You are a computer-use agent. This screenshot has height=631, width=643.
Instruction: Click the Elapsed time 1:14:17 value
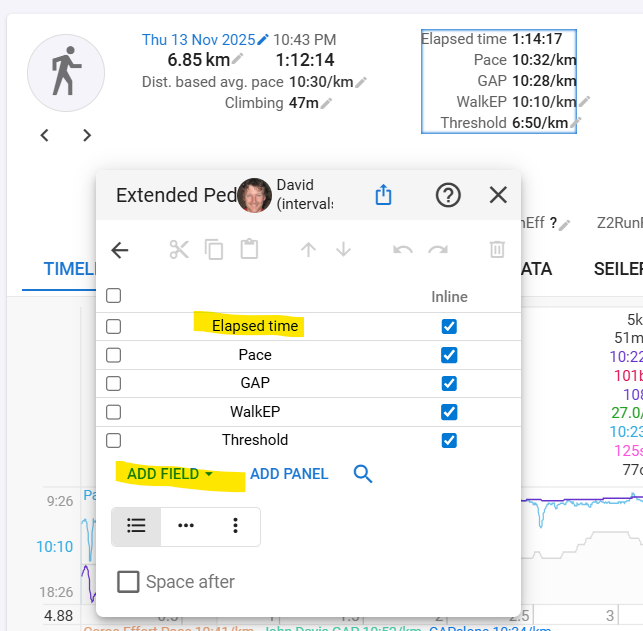click(537, 39)
